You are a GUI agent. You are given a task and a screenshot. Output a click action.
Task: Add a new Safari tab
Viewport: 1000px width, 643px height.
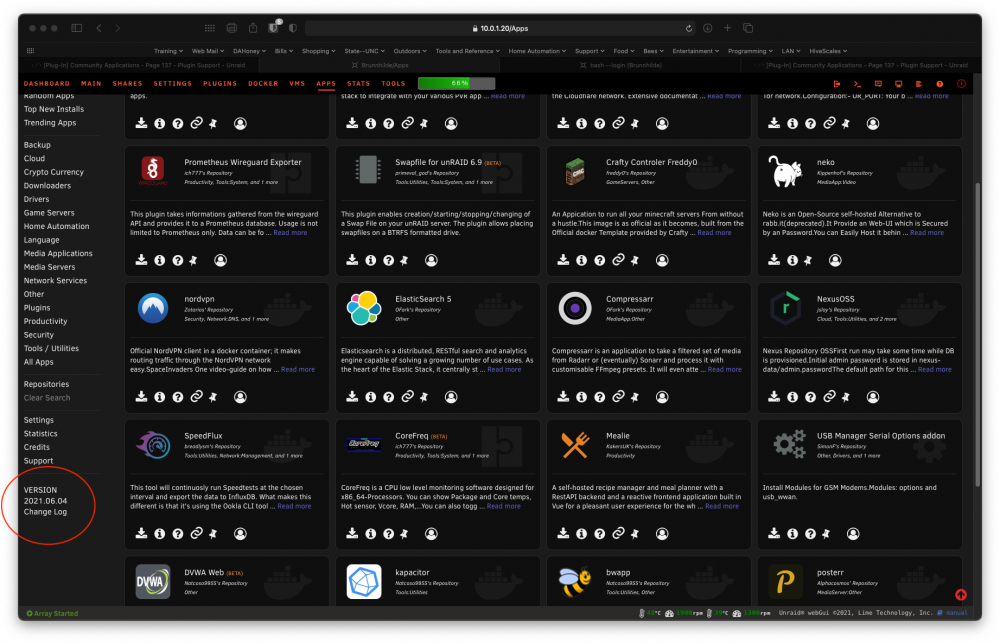(x=727, y=28)
